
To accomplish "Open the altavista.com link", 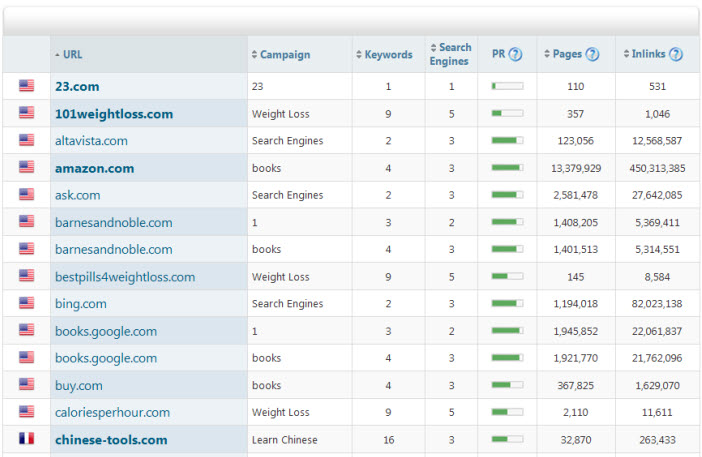I will click(x=91, y=141).
